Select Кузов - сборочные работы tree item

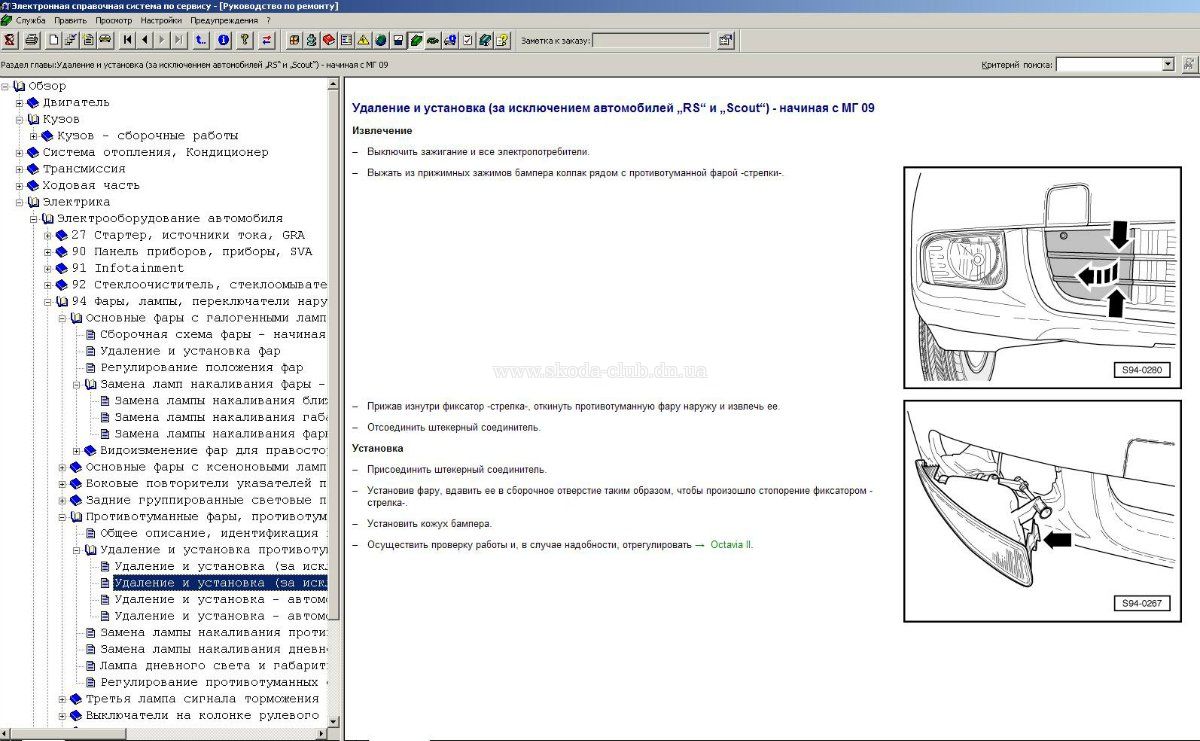point(147,136)
